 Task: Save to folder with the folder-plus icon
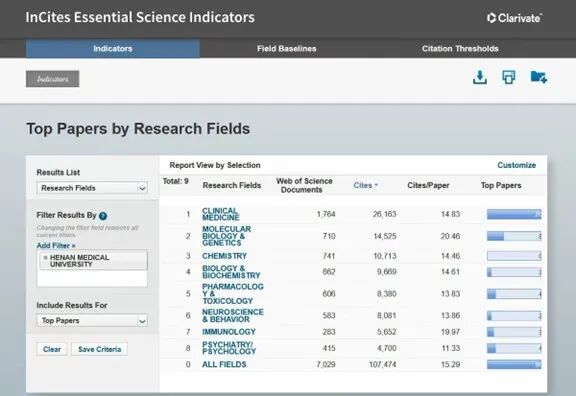539,77
